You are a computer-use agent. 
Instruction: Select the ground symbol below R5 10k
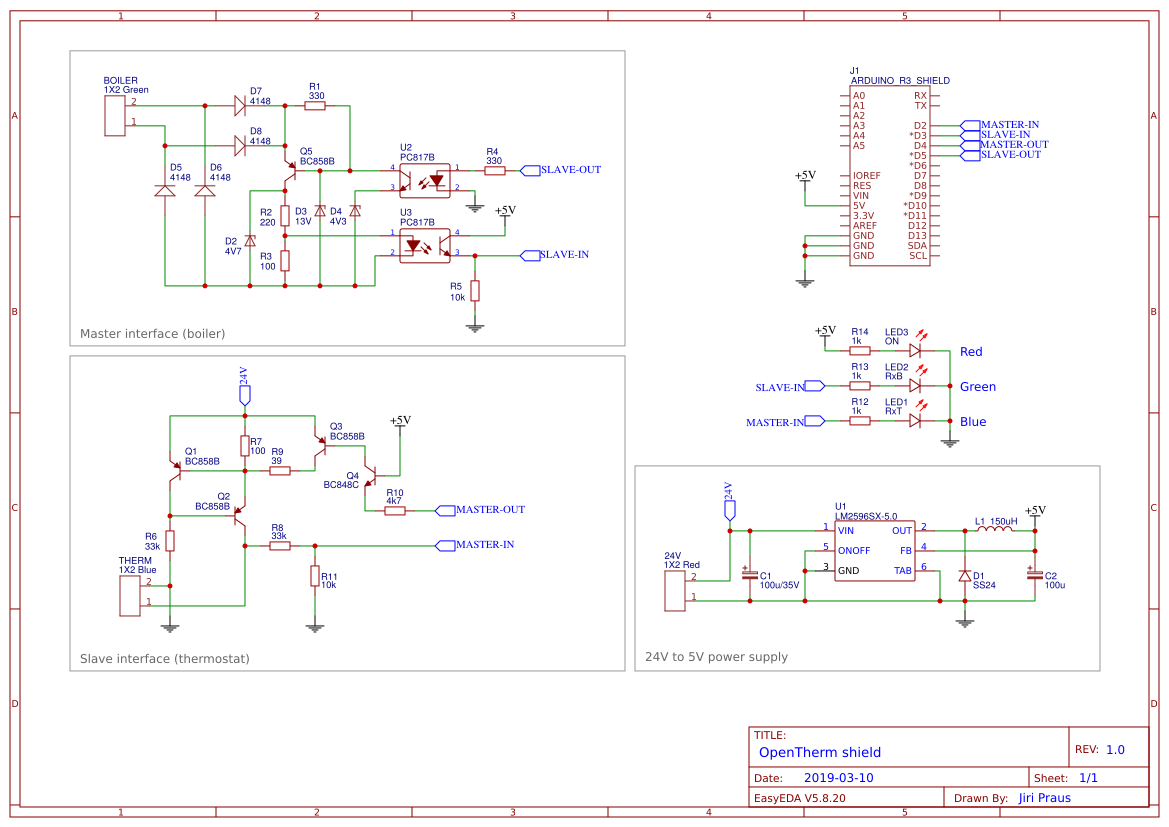coord(474,325)
